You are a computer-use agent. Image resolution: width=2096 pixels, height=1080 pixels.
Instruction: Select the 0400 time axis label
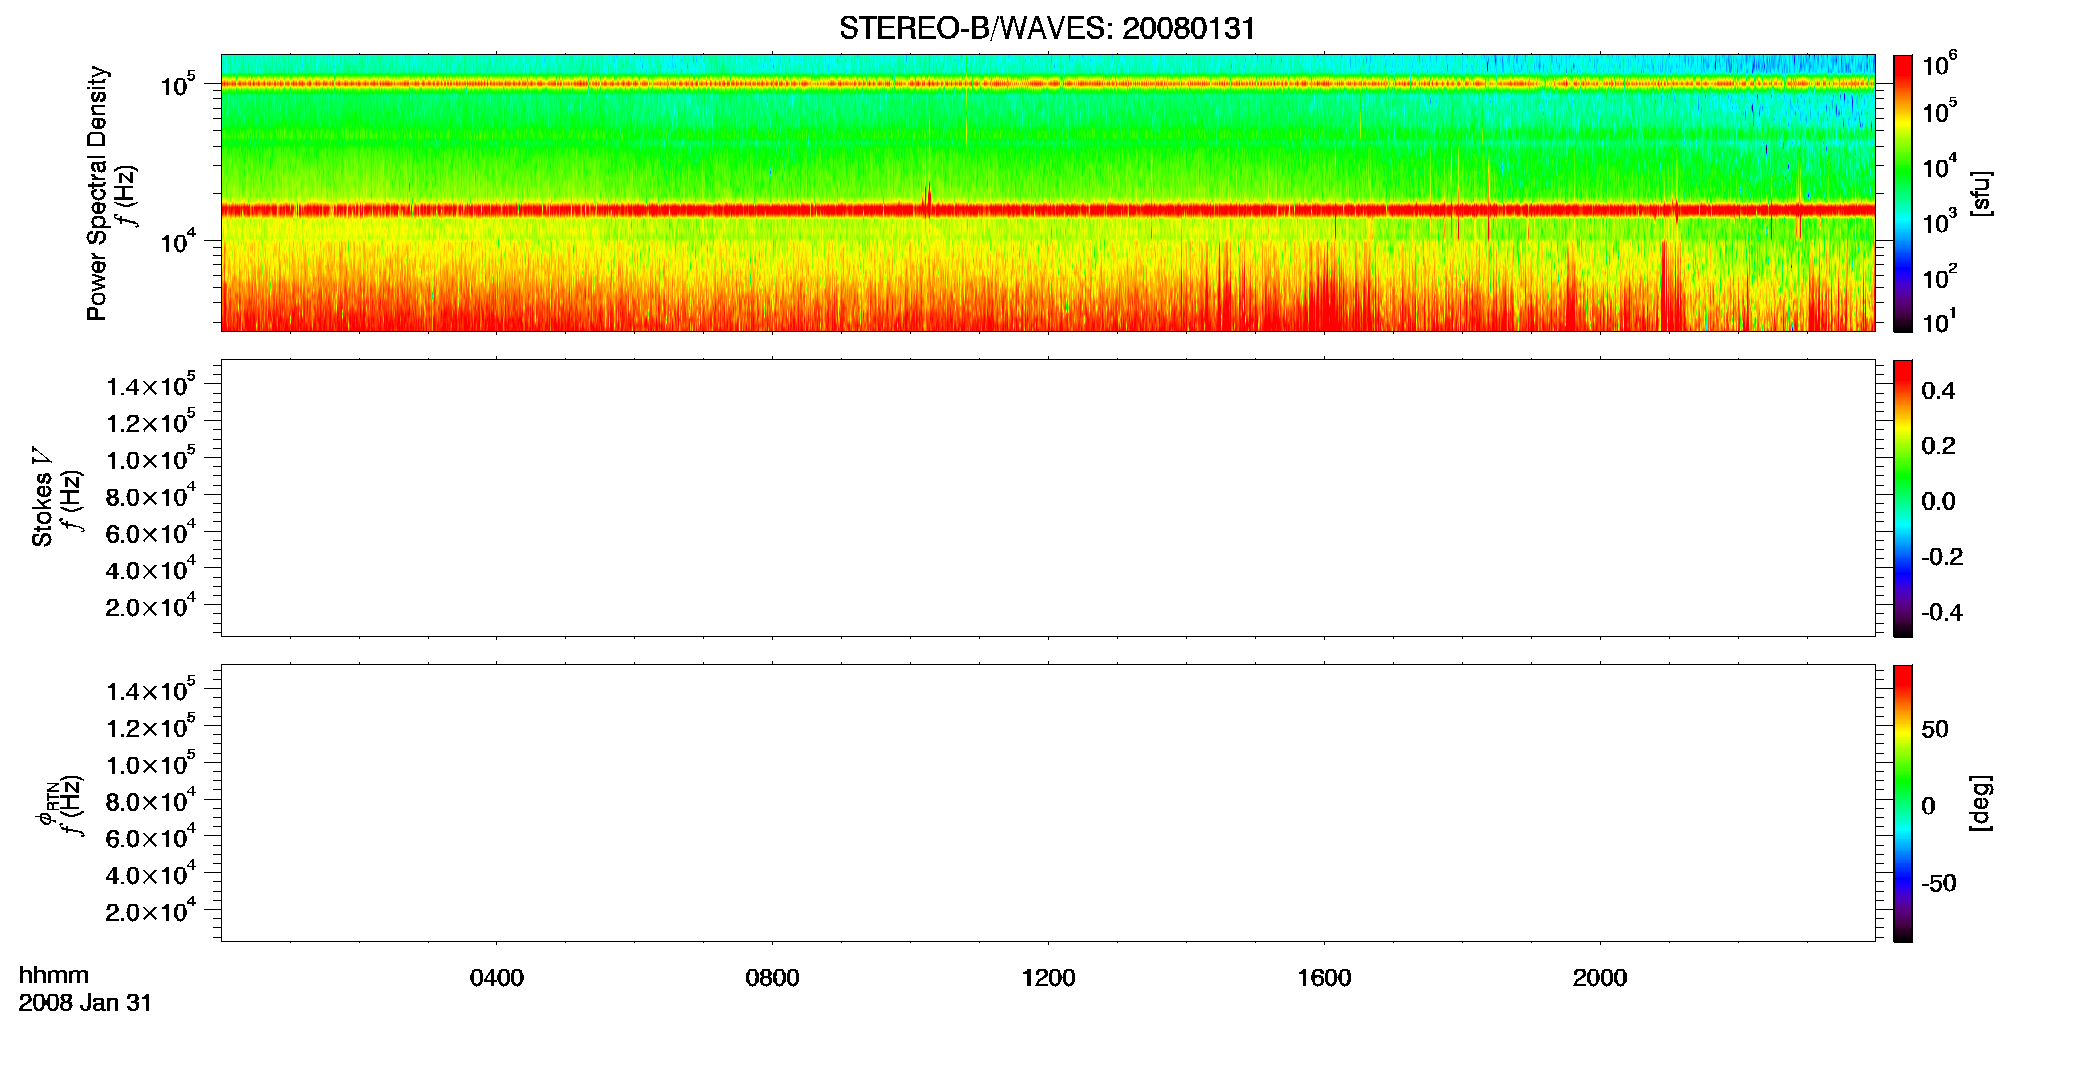[497, 978]
